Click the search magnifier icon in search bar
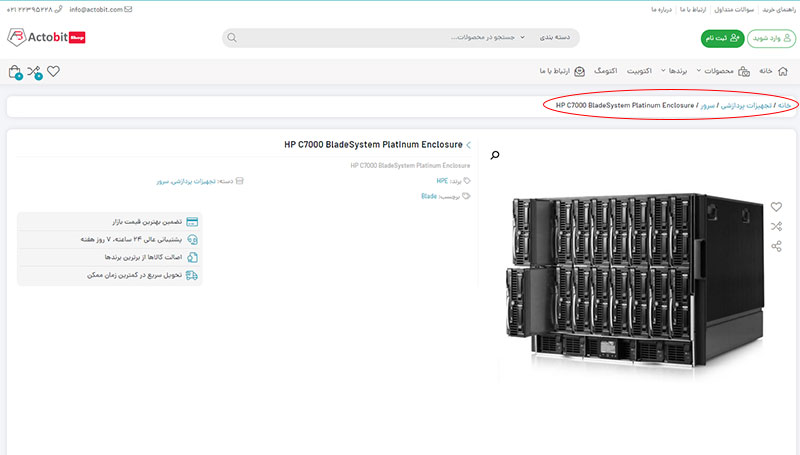The image size is (800, 455). (232, 38)
